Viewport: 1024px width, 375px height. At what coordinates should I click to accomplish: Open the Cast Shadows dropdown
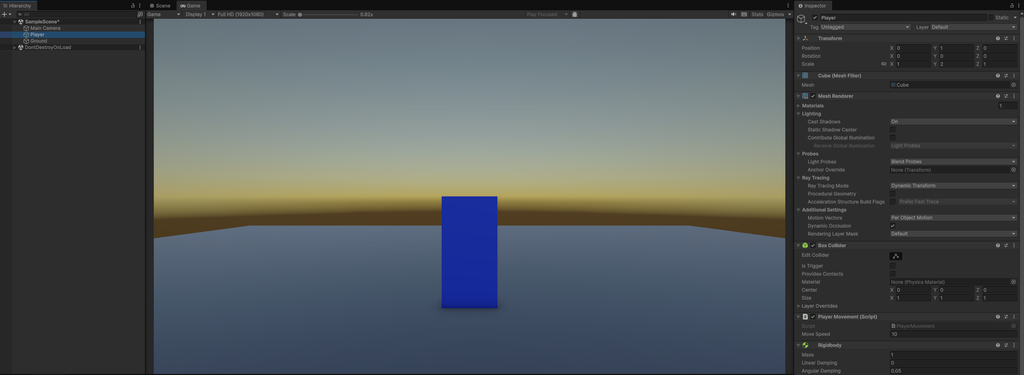point(953,122)
